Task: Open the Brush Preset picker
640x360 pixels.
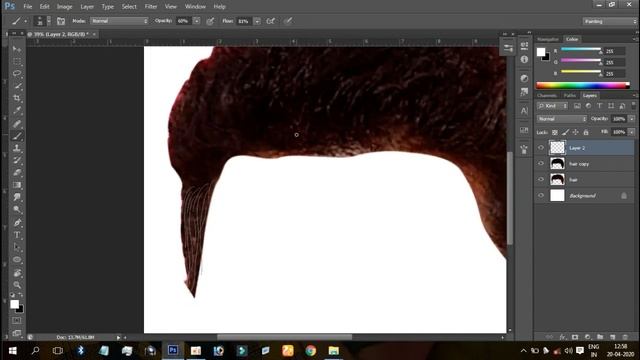Action: tap(42, 21)
